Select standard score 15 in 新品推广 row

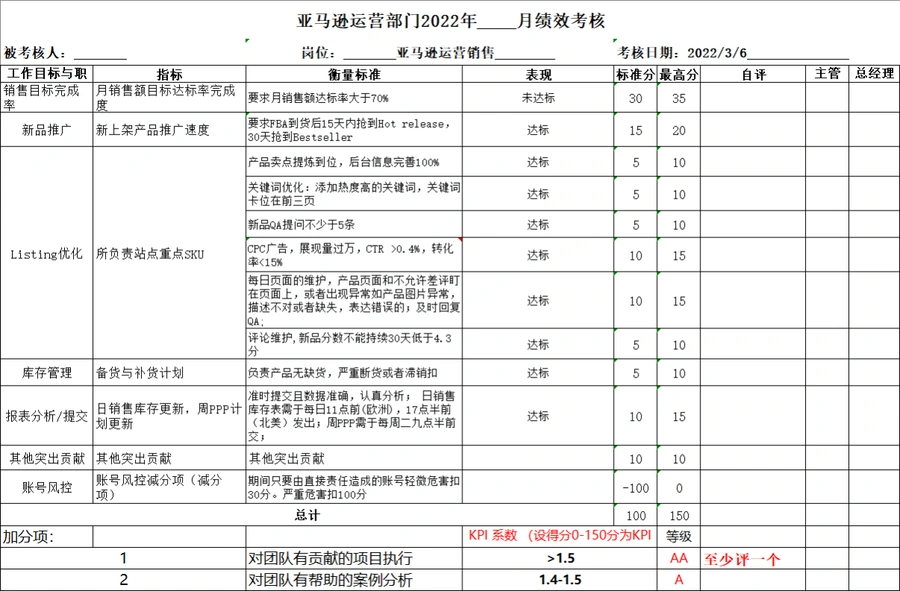click(635, 130)
